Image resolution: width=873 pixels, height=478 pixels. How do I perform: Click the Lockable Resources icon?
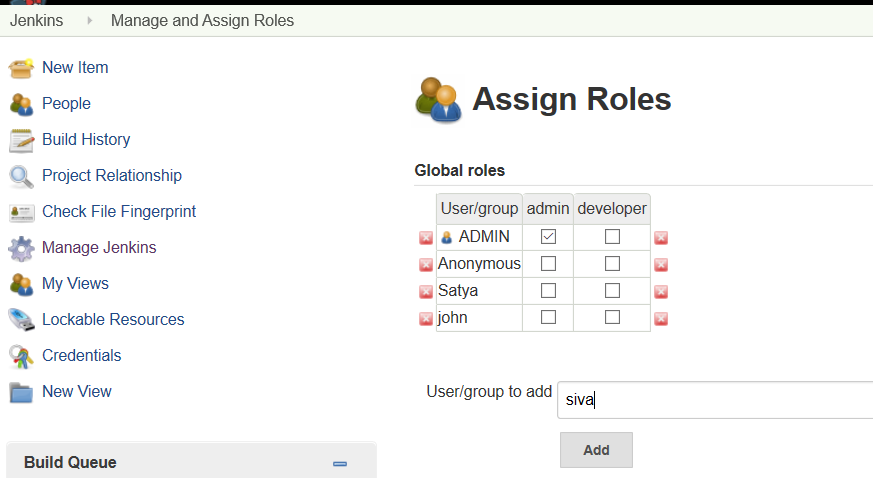[21, 320]
